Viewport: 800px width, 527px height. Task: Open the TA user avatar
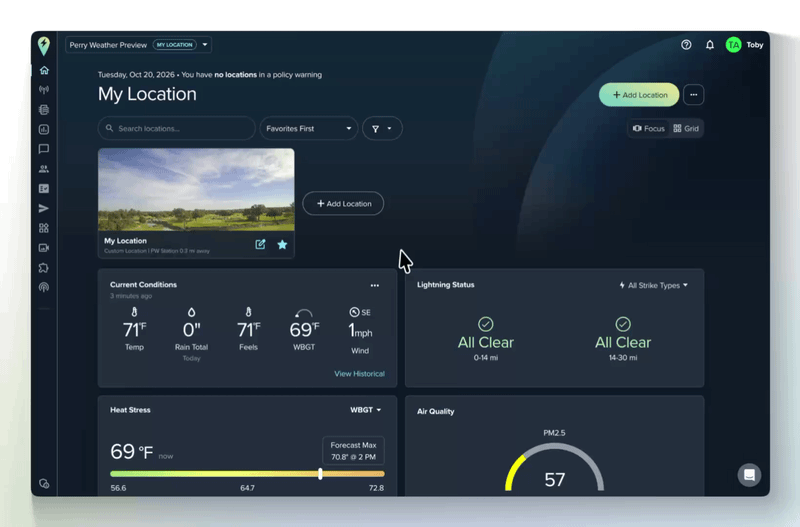[734, 45]
